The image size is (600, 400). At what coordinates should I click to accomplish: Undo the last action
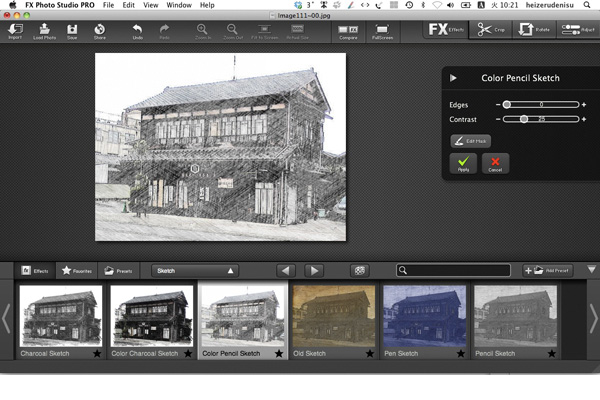click(x=137, y=31)
